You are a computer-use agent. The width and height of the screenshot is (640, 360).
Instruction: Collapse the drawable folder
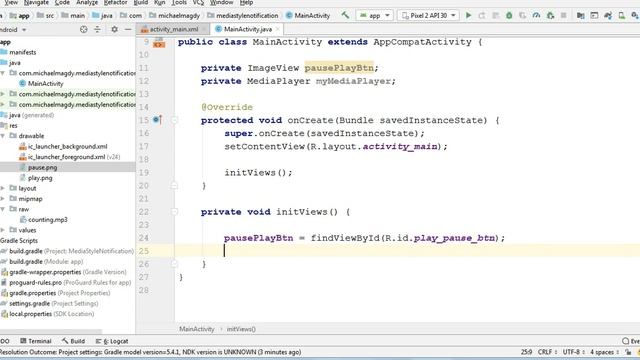(x=3, y=136)
